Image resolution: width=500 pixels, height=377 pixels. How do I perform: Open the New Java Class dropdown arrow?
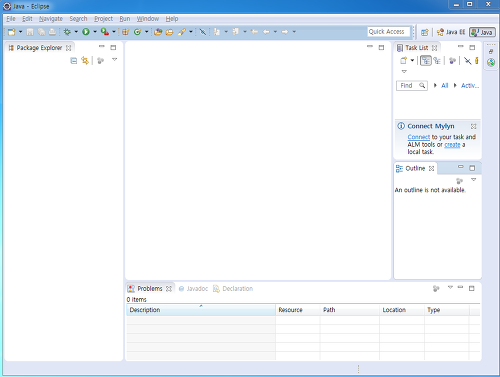click(146, 32)
